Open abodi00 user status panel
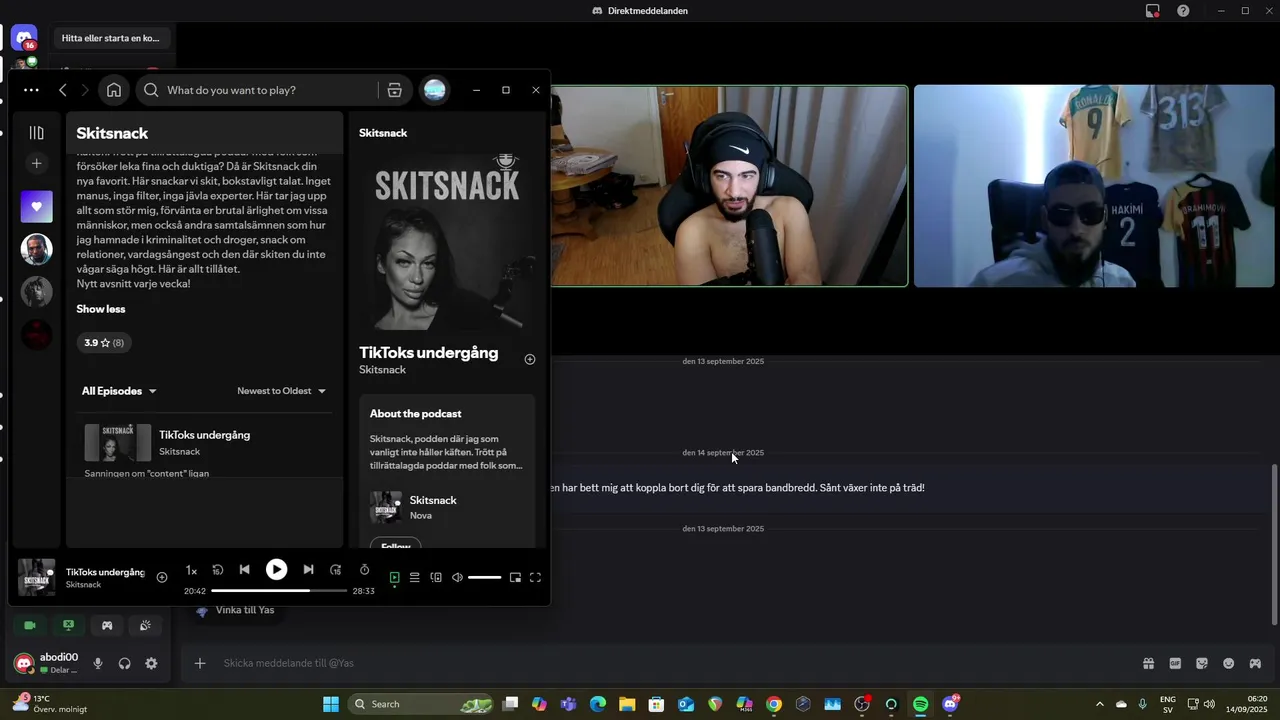The height and width of the screenshot is (720, 1280). click(x=47, y=663)
